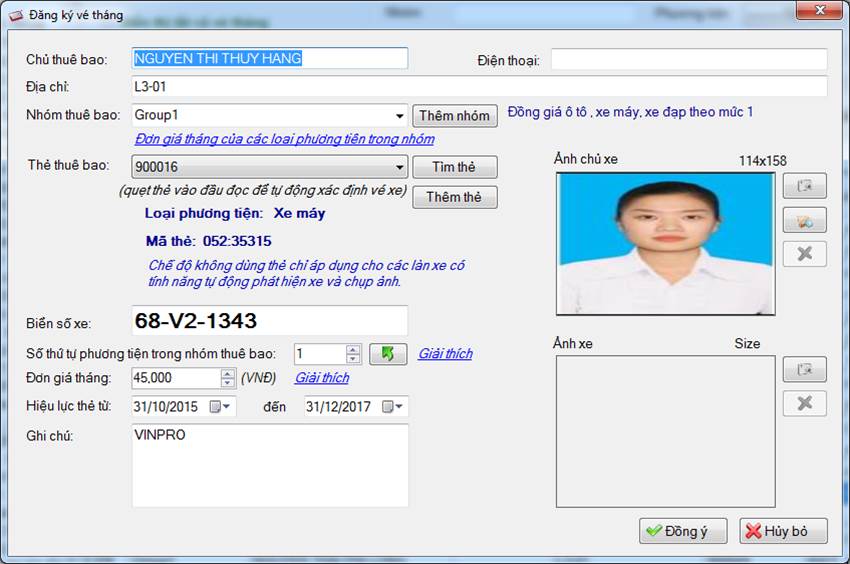The image size is (850, 564).
Task: Click the first icon button beside owner photo
Action: (x=804, y=186)
